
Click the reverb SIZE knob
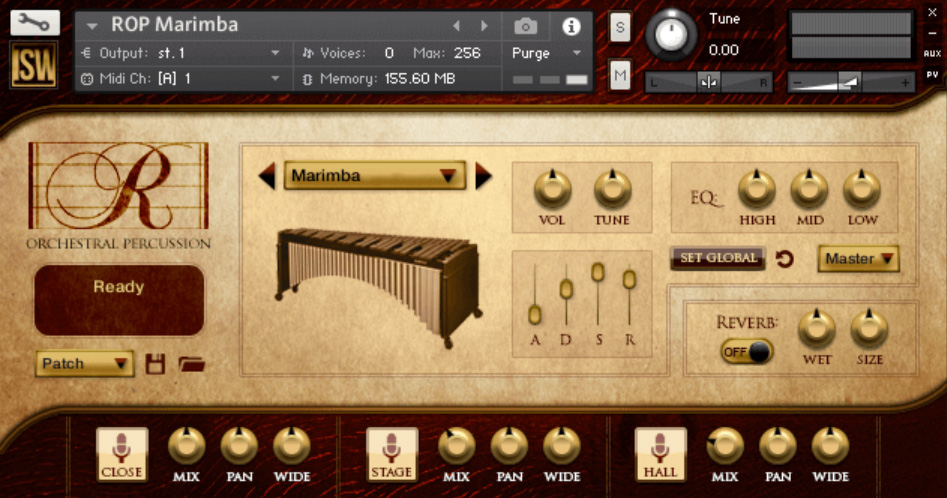click(869, 328)
